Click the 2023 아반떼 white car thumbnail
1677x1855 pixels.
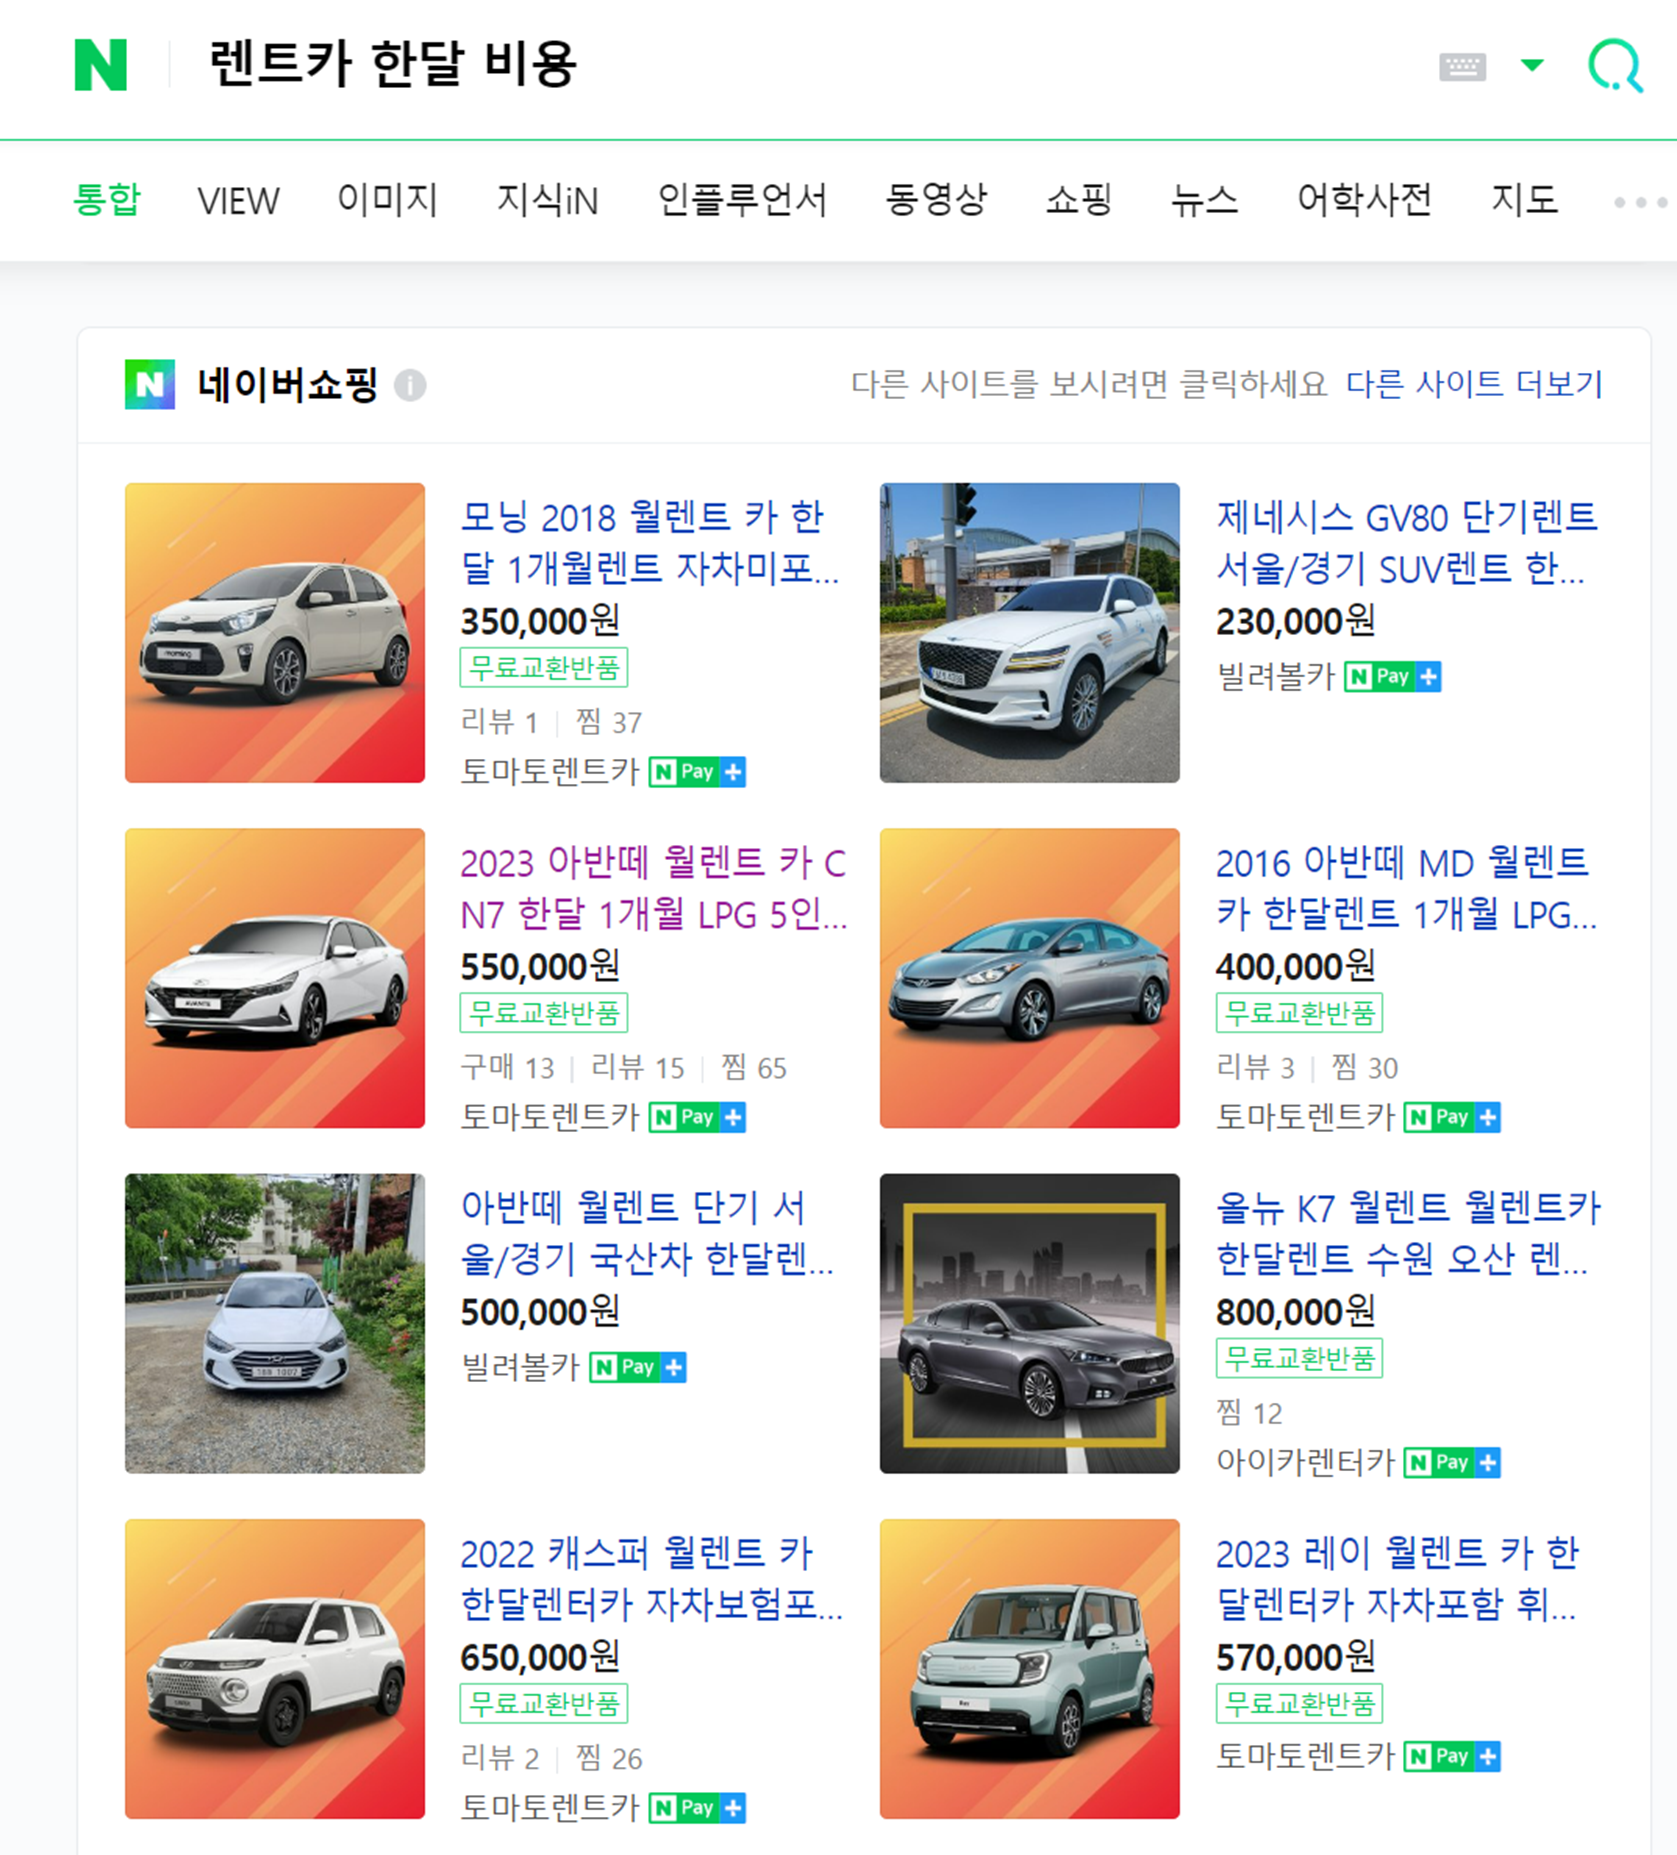tap(275, 978)
